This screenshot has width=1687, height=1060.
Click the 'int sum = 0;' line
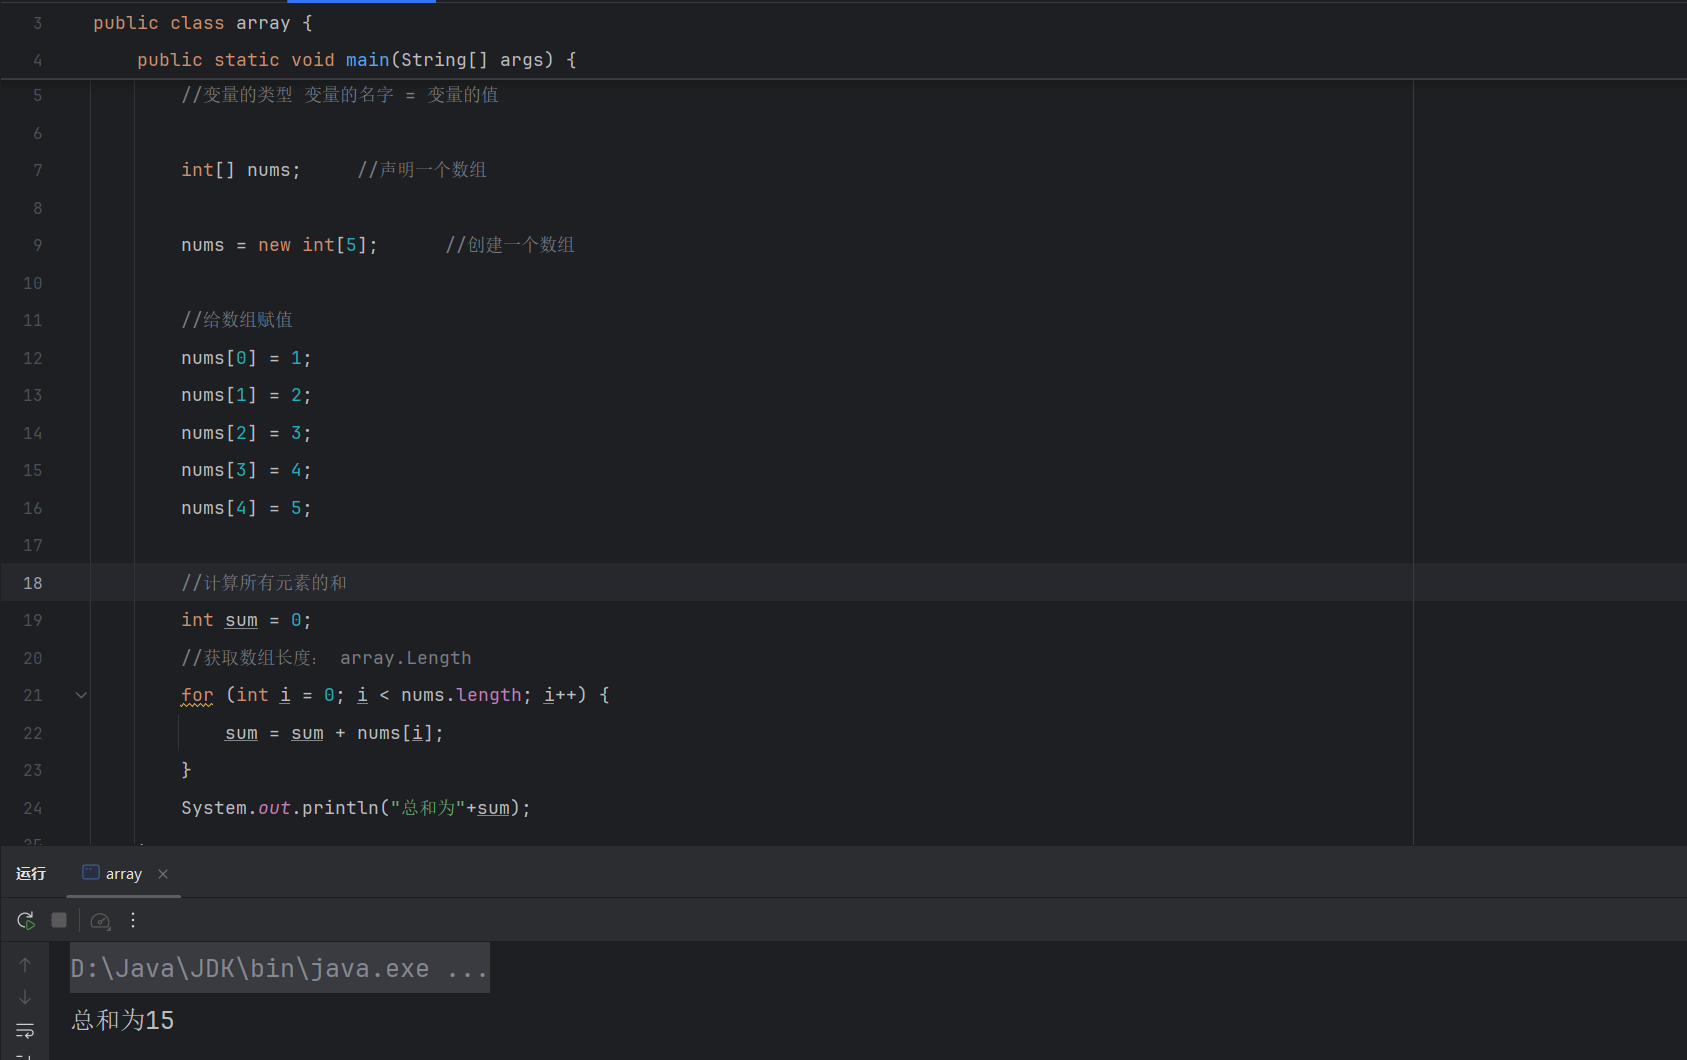pos(246,620)
